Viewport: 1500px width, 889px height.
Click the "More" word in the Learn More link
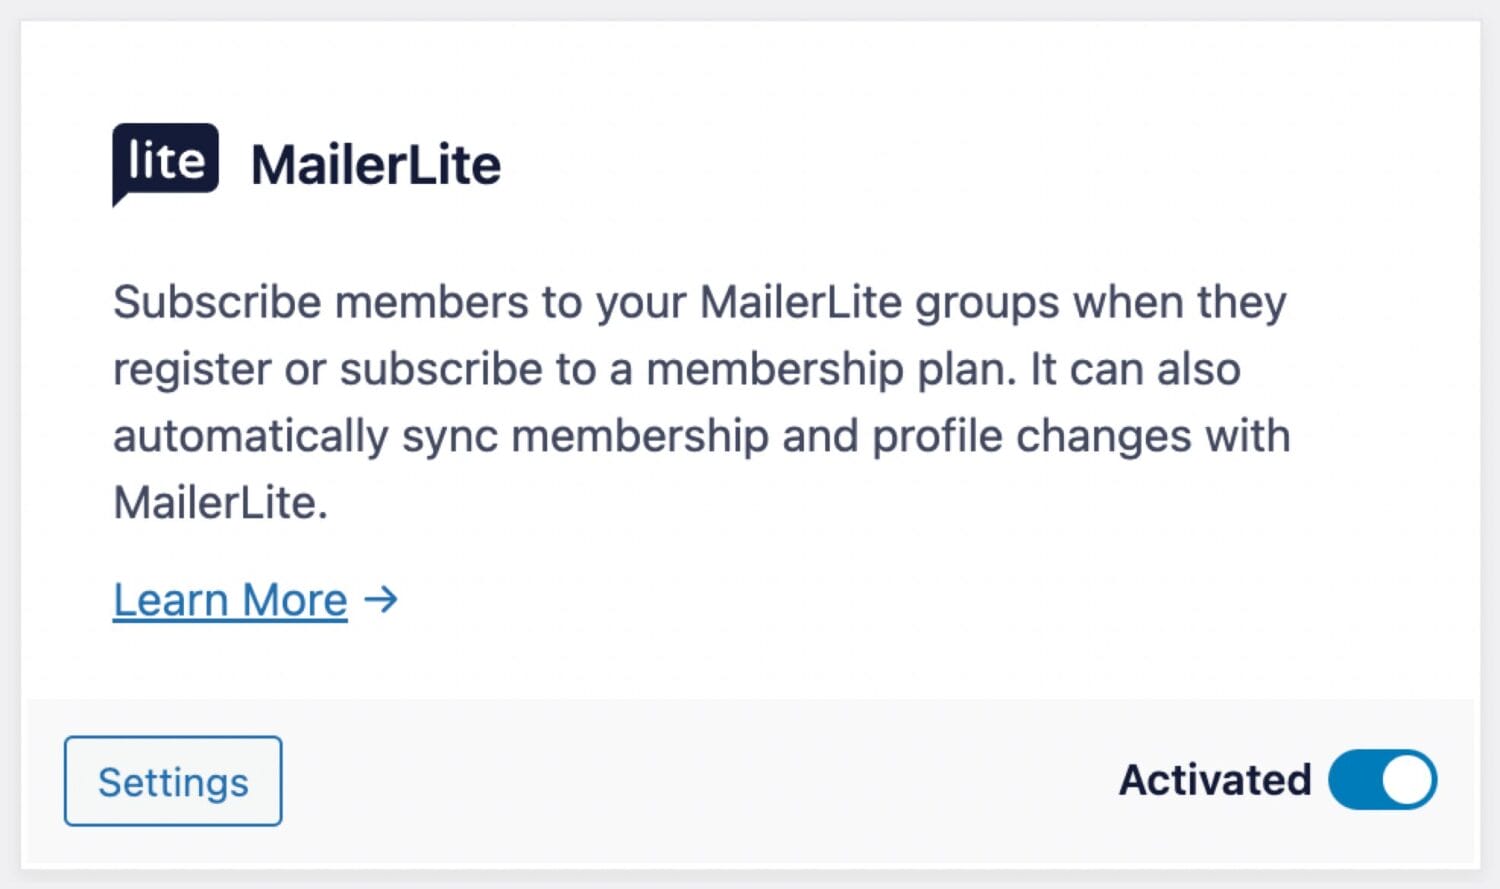294,600
